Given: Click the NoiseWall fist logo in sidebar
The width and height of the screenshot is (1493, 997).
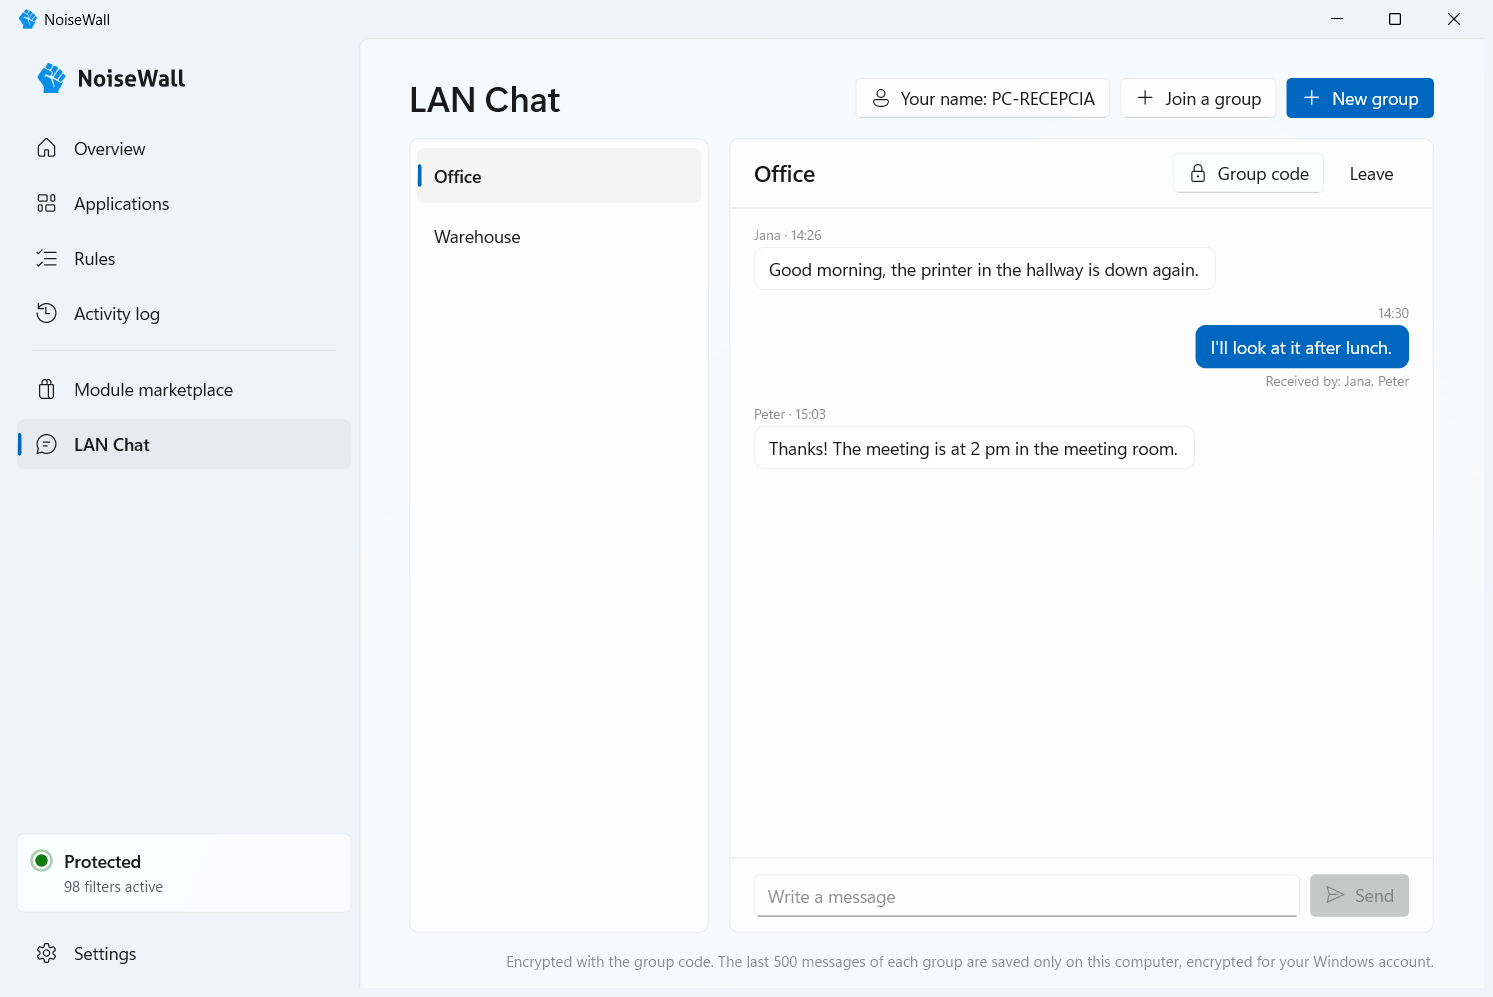Looking at the screenshot, I should [51, 78].
